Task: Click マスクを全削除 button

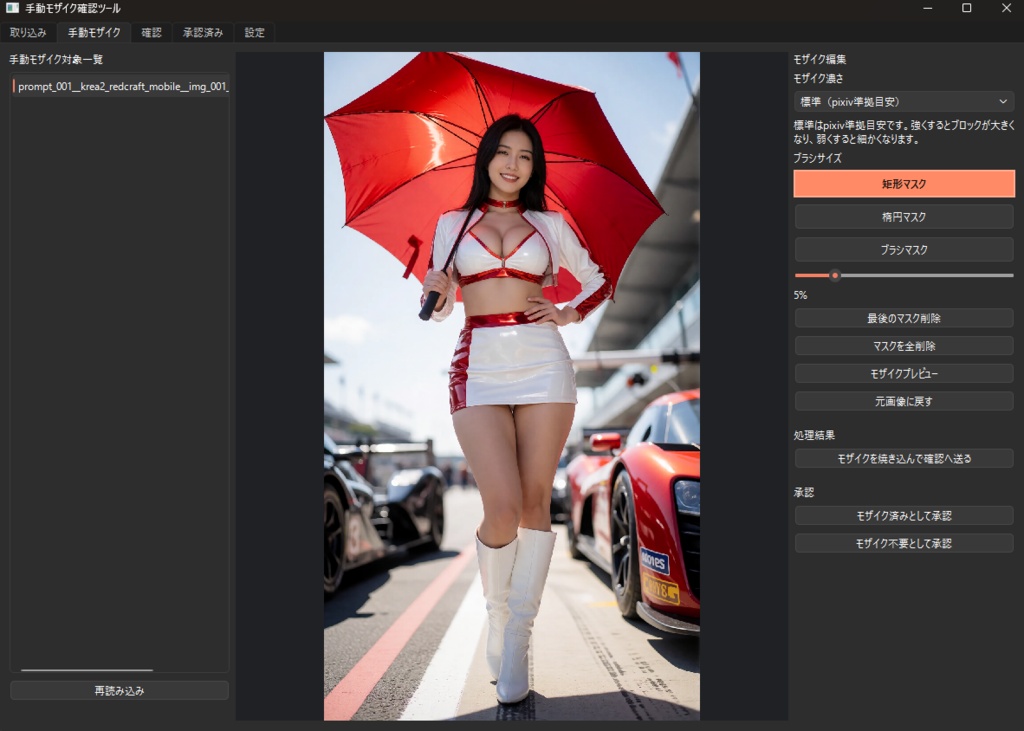Action: tap(904, 346)
